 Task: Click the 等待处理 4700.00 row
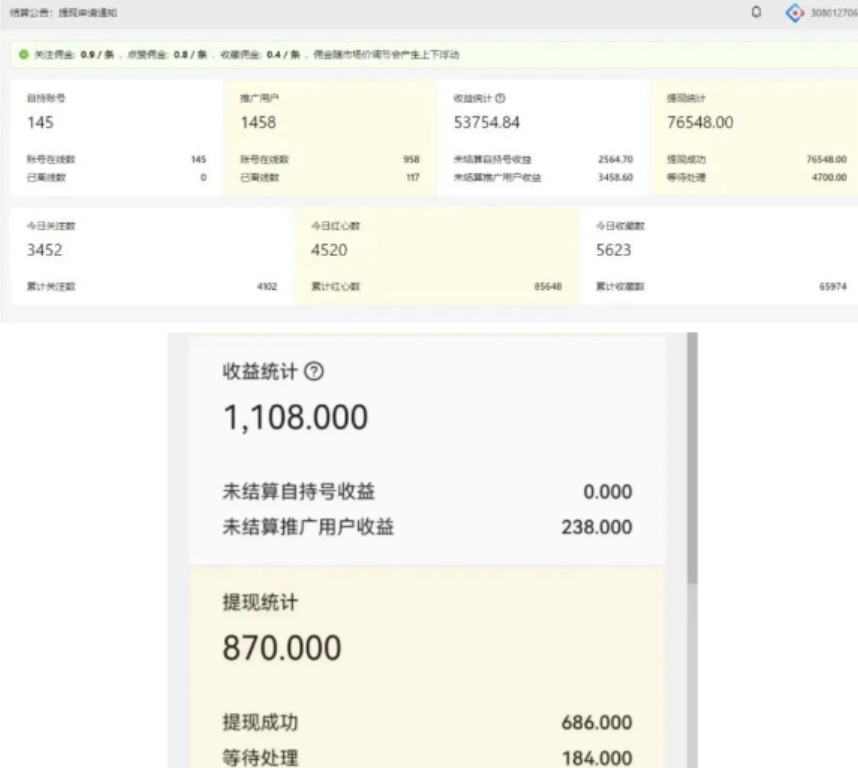pos(755,177)
